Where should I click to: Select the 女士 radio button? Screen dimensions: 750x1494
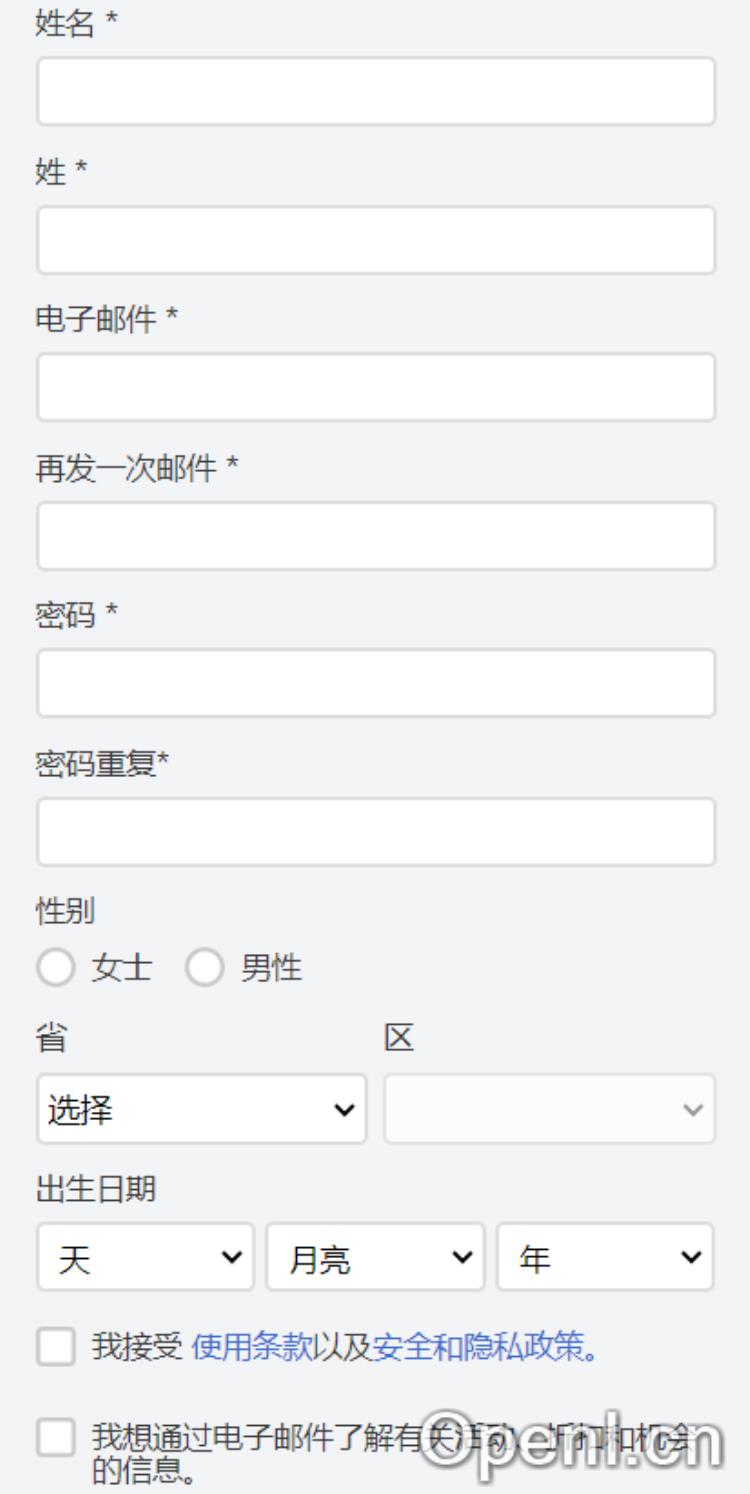pos(56,968)
